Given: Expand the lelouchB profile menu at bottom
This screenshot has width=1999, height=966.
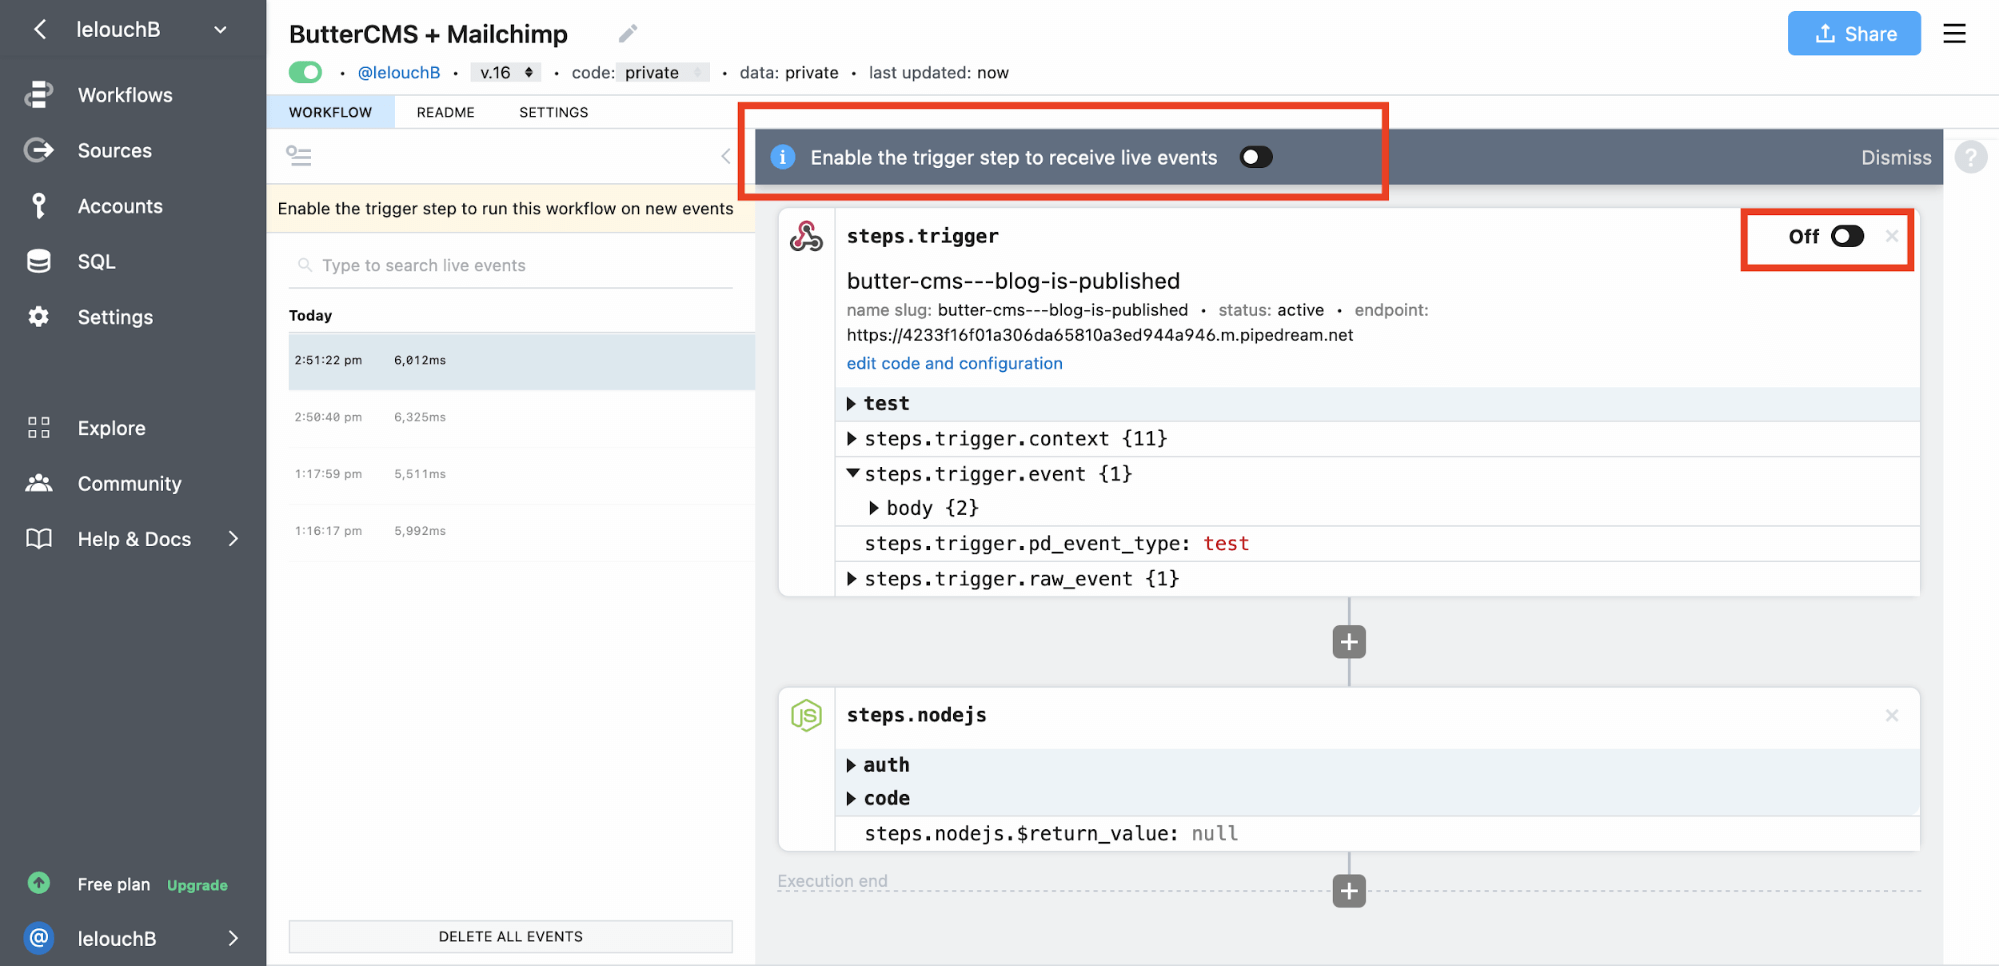Looking at the screenshot, I should tap(233, 938).
